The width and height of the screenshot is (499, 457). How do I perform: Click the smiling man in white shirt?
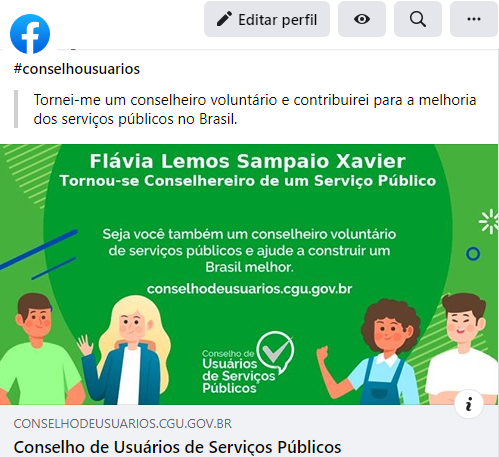click(462, 349)
